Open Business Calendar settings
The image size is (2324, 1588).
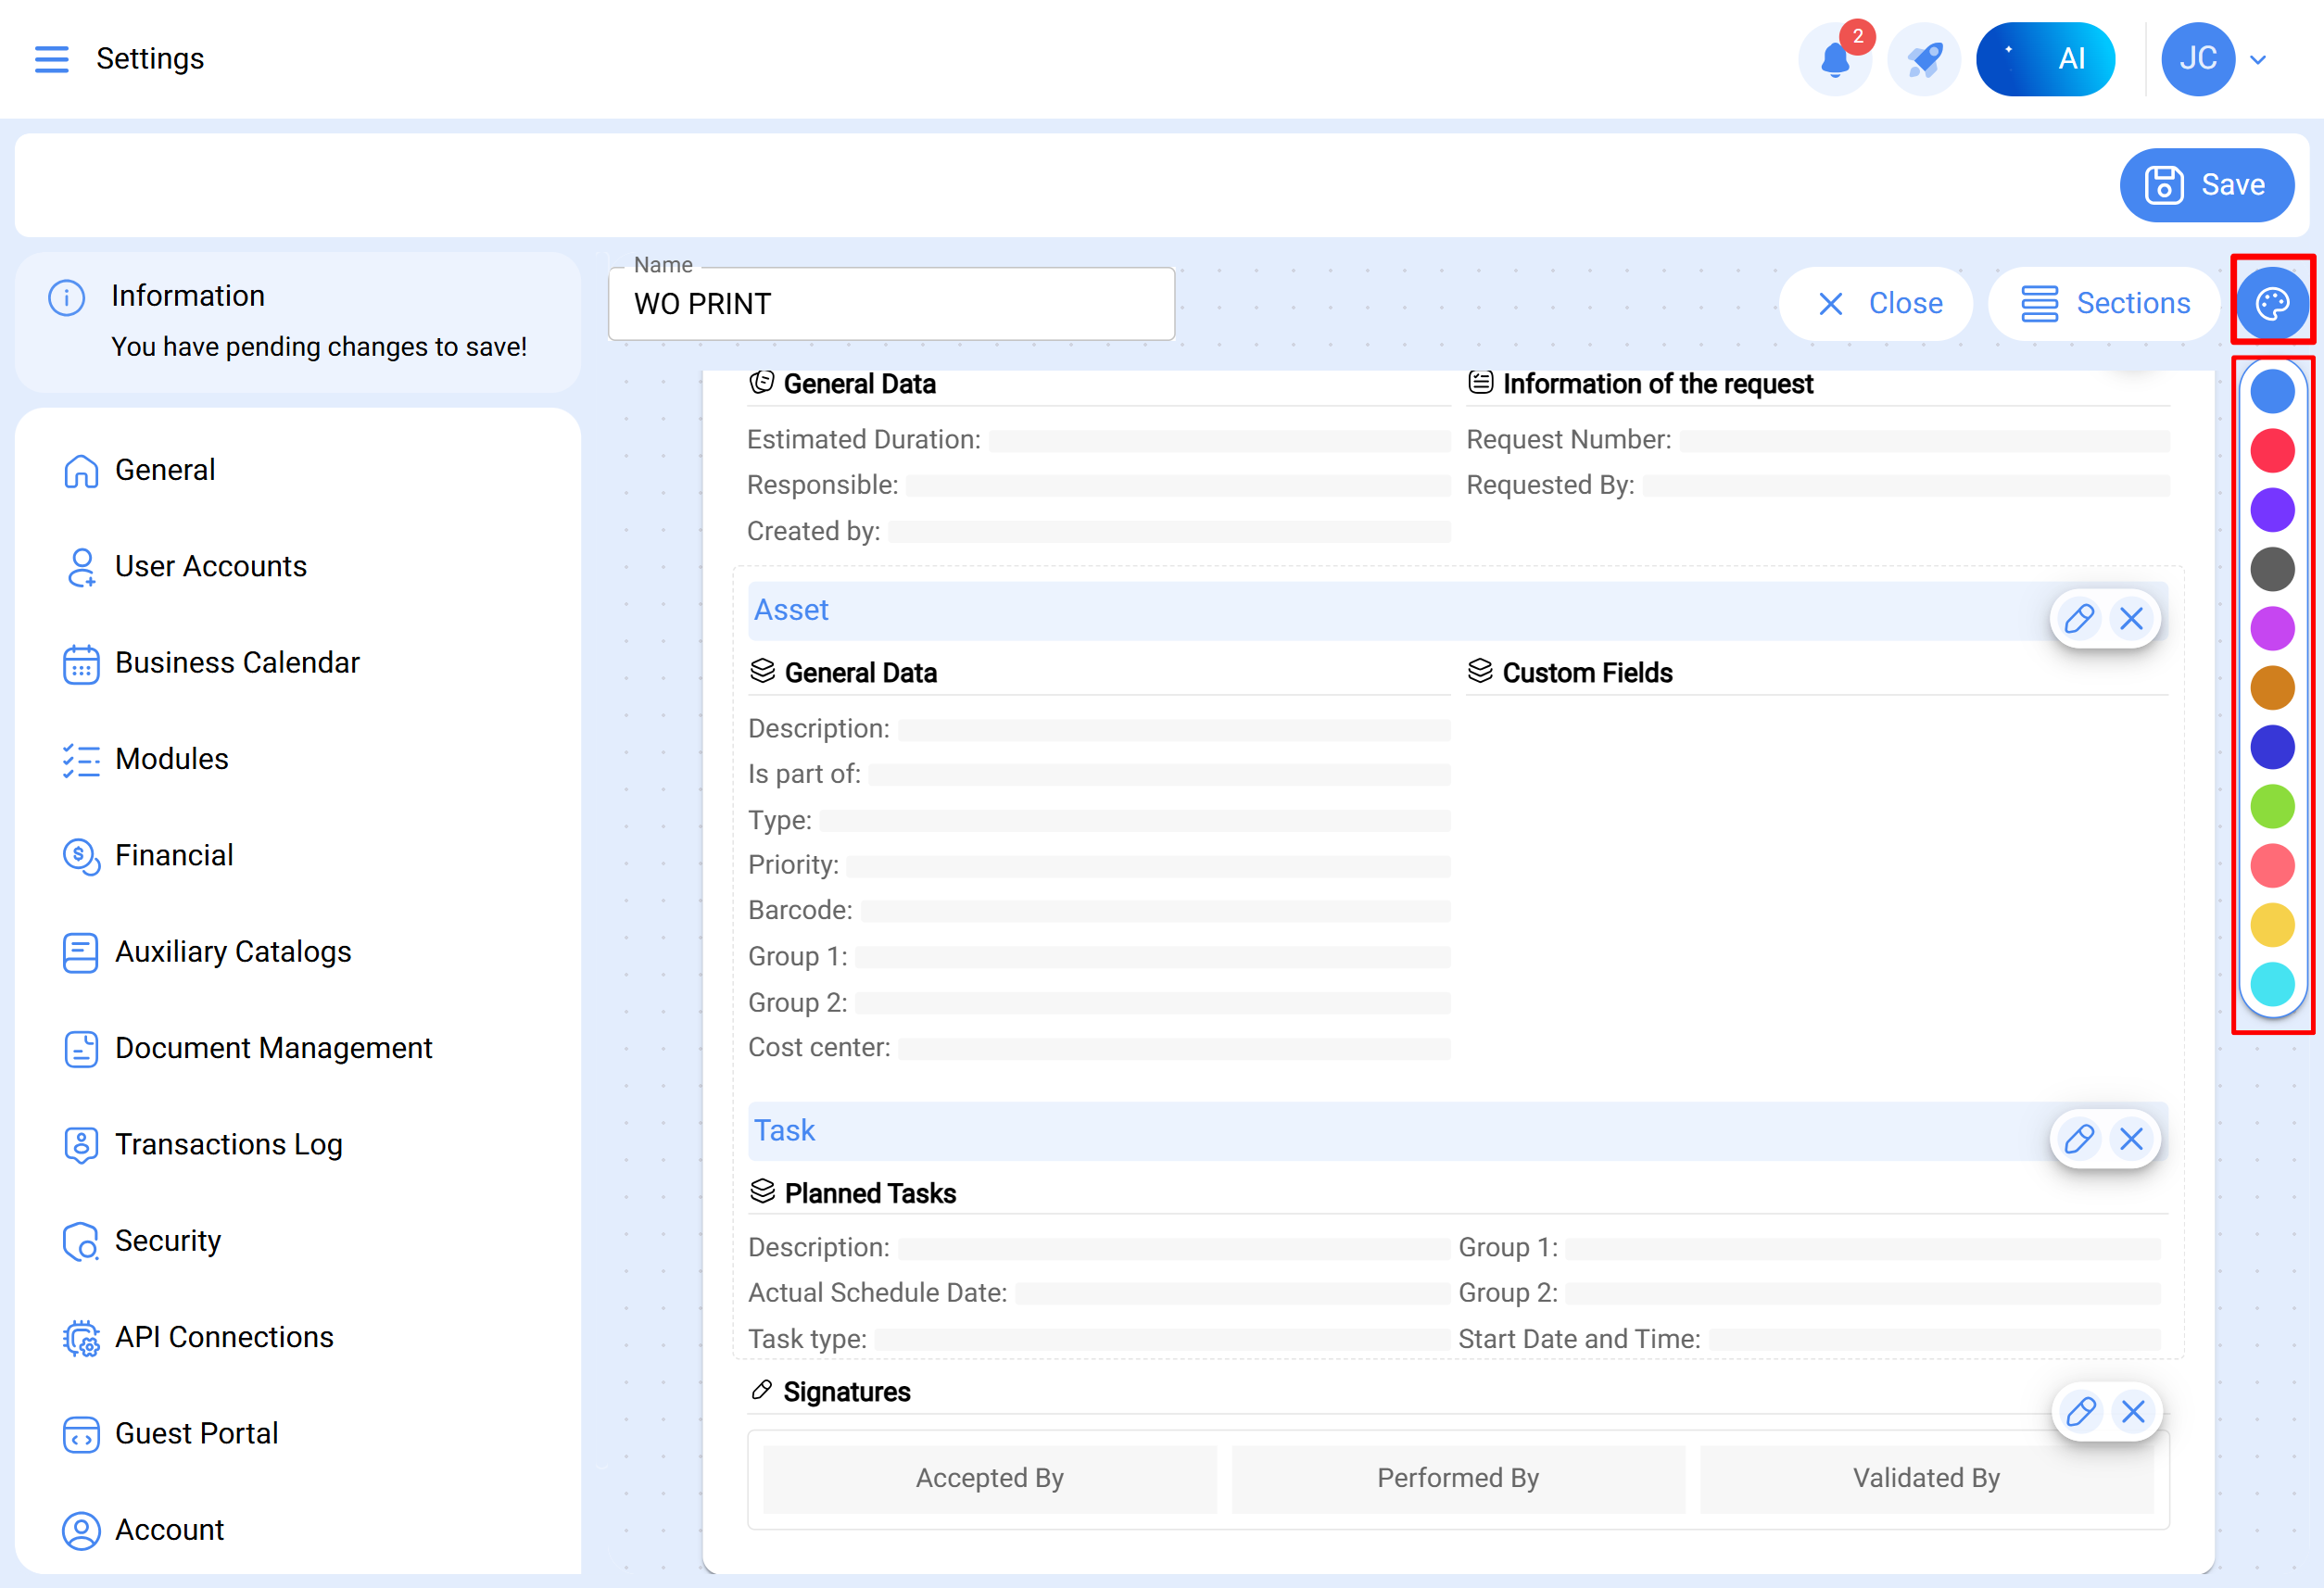81,663
